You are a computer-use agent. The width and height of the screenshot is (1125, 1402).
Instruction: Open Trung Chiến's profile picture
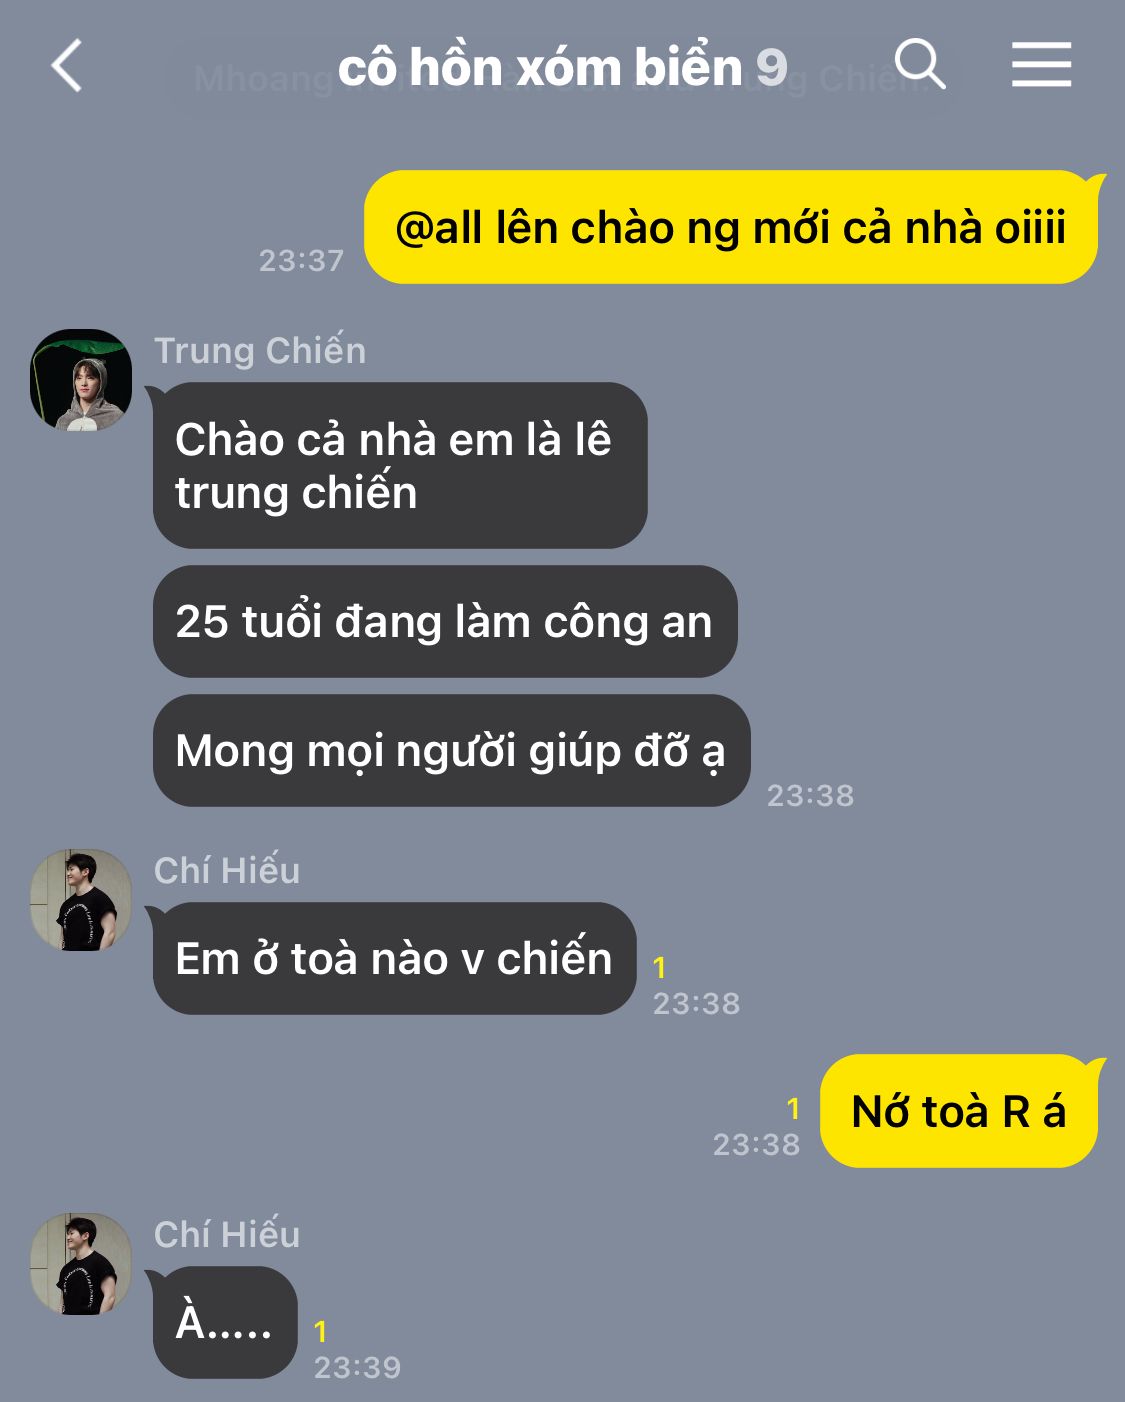[x=81, y=380]
